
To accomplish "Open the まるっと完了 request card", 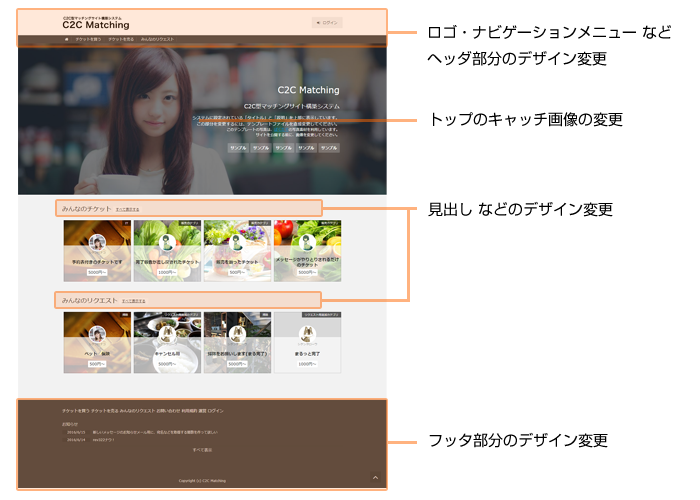I will 308,342.
